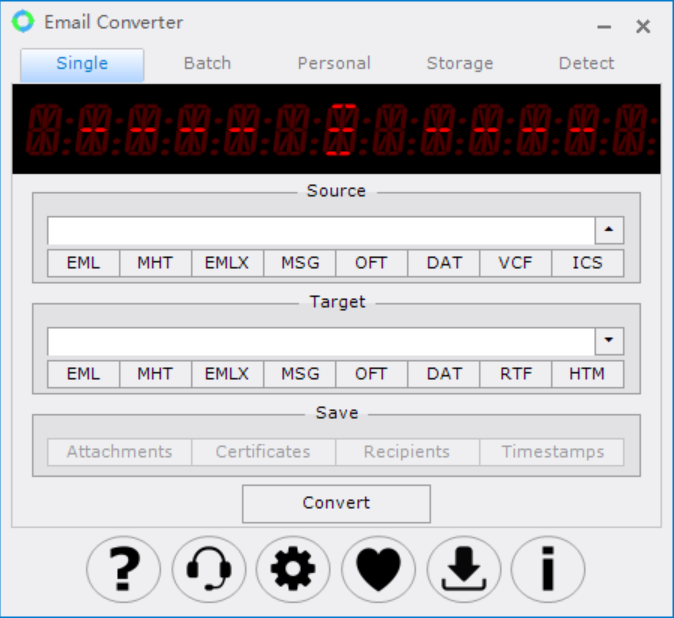Click the red LED segment display
The height and width of the screenshot is (618, 674).
tap(336, 129)
